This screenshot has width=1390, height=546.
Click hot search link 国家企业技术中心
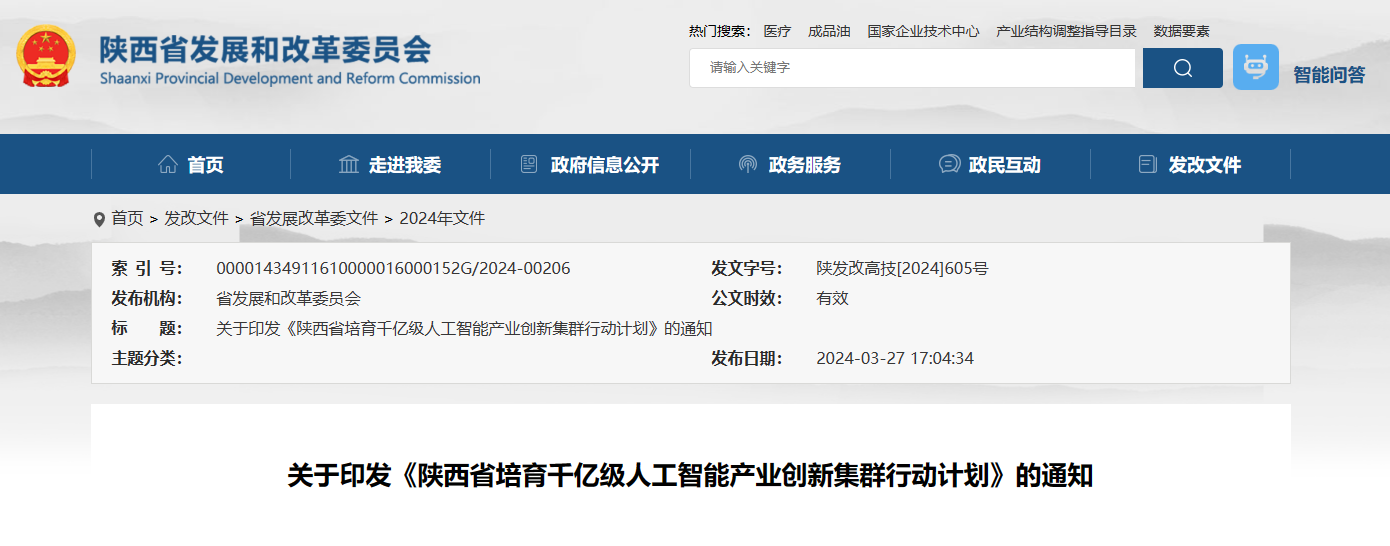point(923,31)
